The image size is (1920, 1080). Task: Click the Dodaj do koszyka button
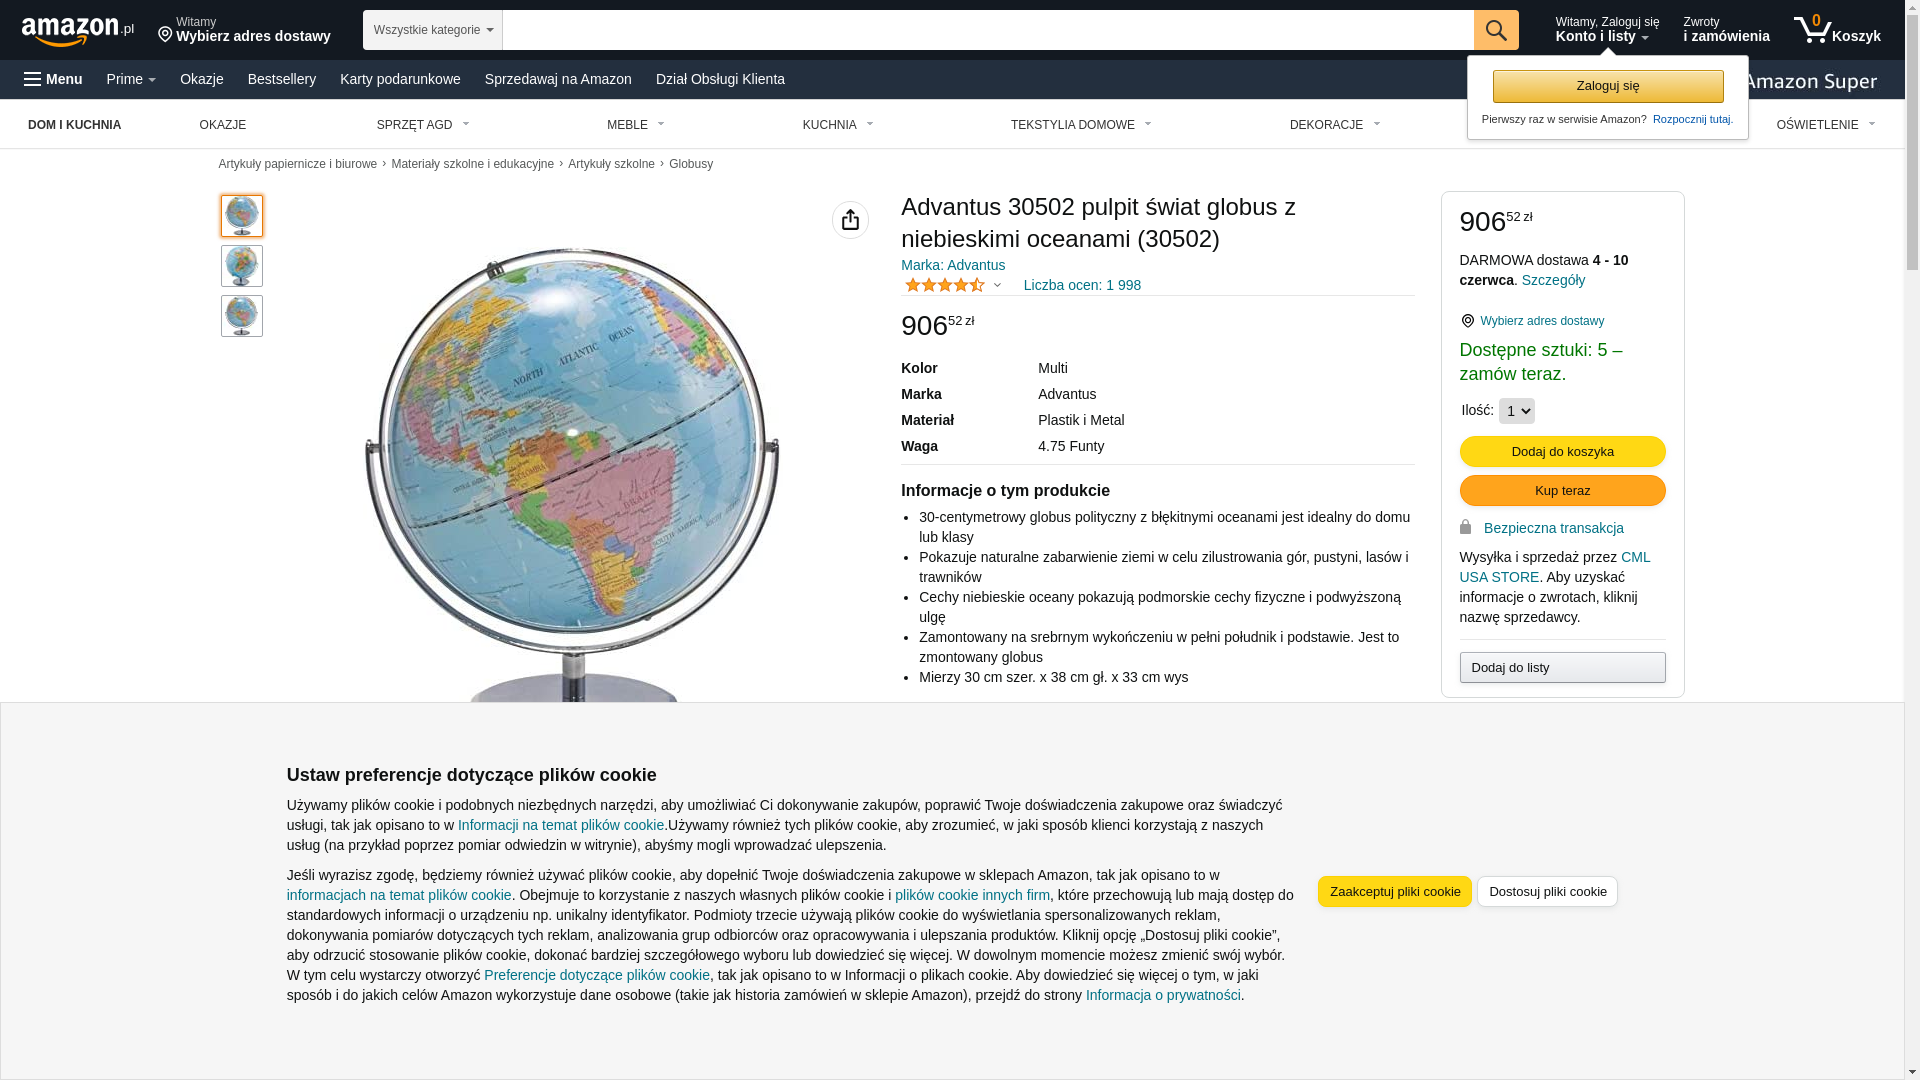click(x=1562, y=452)
